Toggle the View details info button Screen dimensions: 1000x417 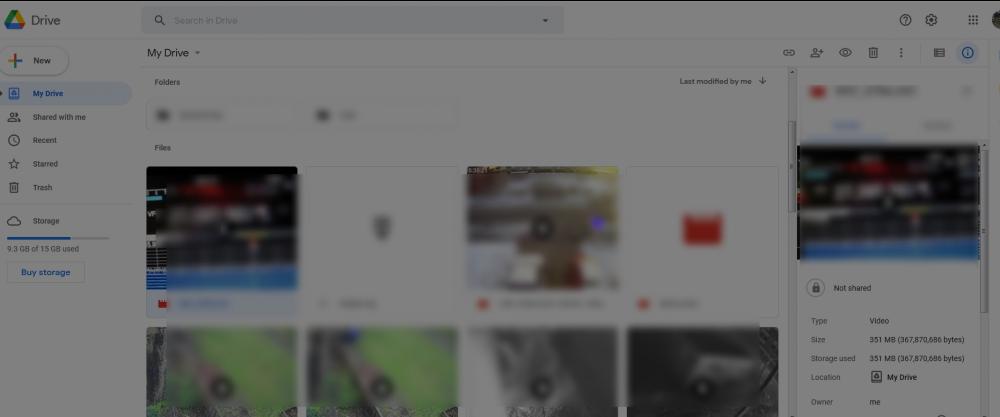point(967,53)
